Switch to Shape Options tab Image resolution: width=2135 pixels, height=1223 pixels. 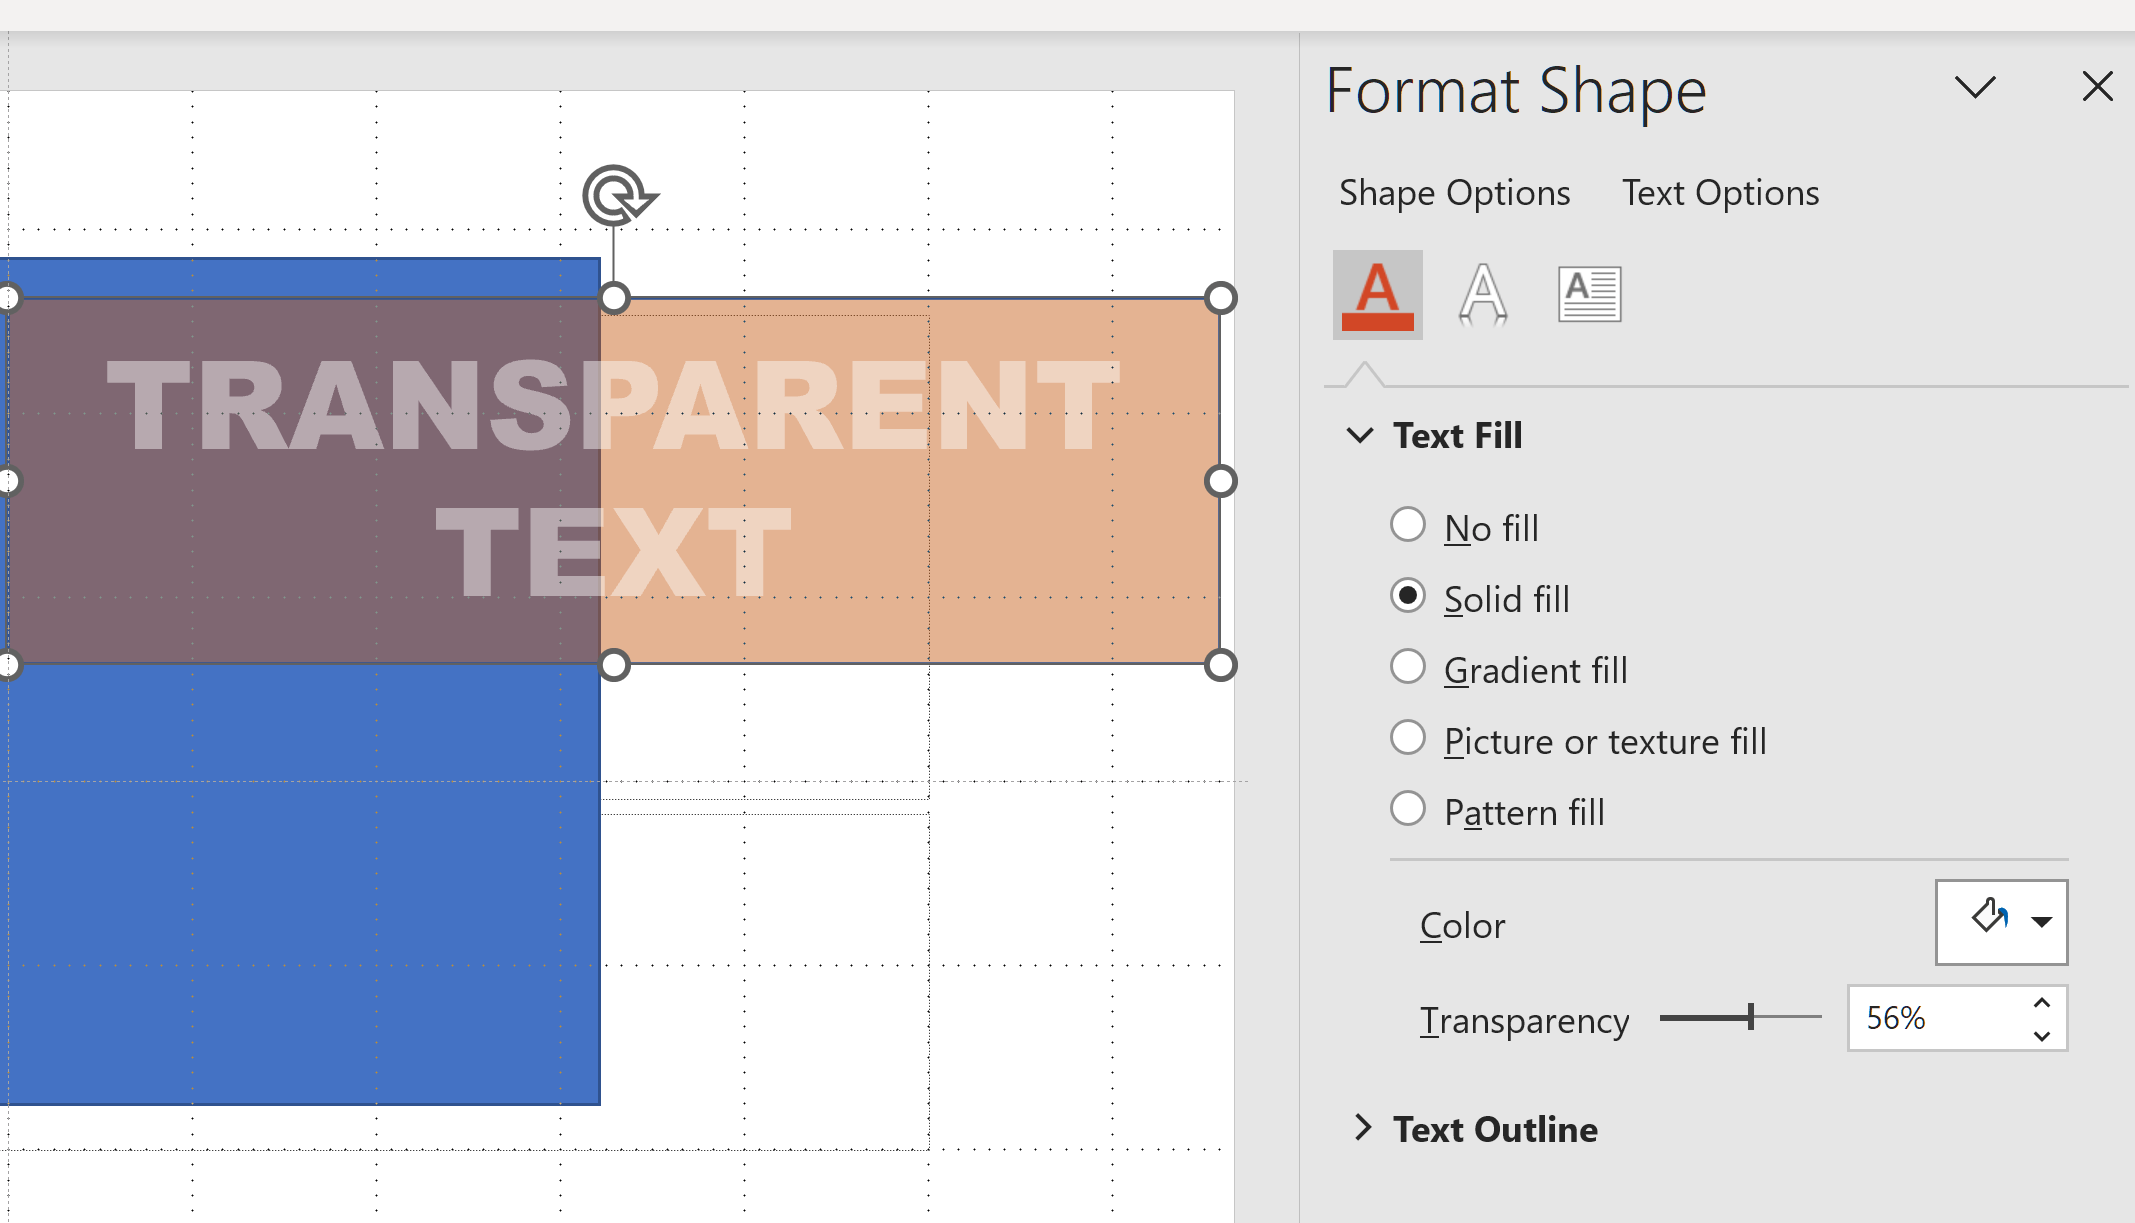1454,192
